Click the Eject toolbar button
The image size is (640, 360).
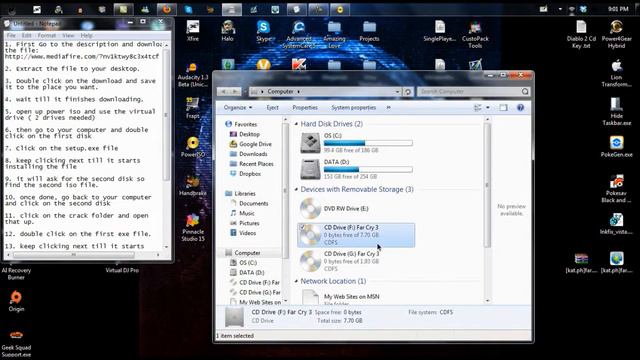tap(272, 107)
